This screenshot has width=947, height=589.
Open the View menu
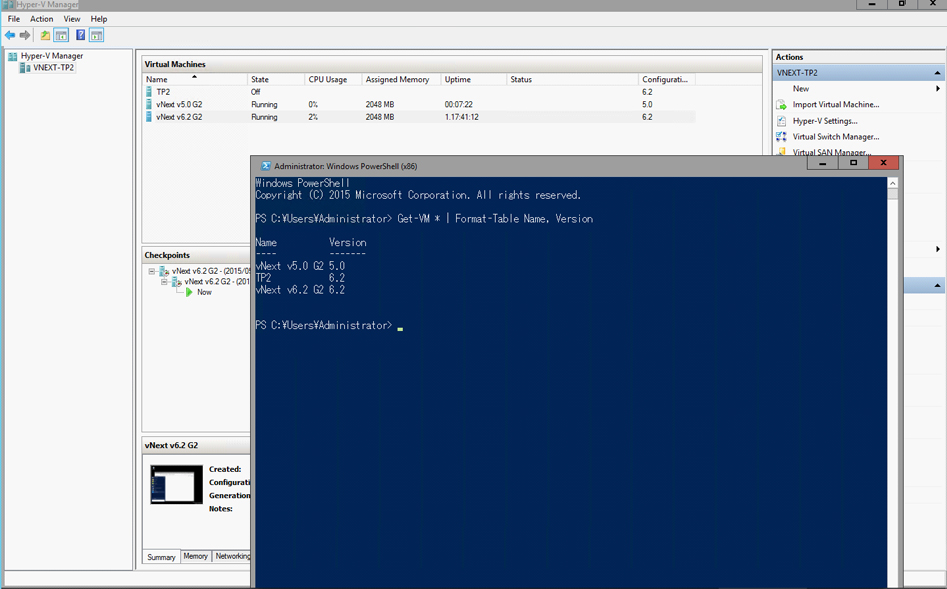pos(72,19)
